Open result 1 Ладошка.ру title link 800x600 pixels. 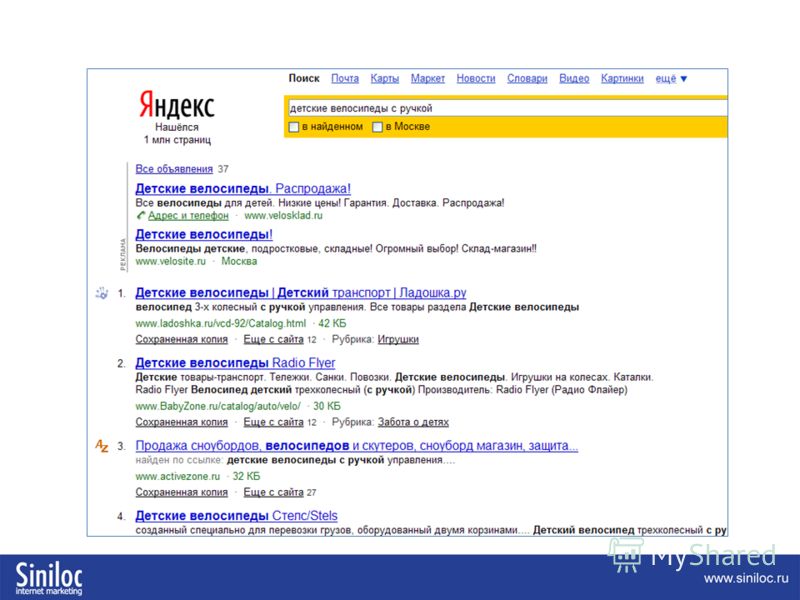click(x=301, y=292)
